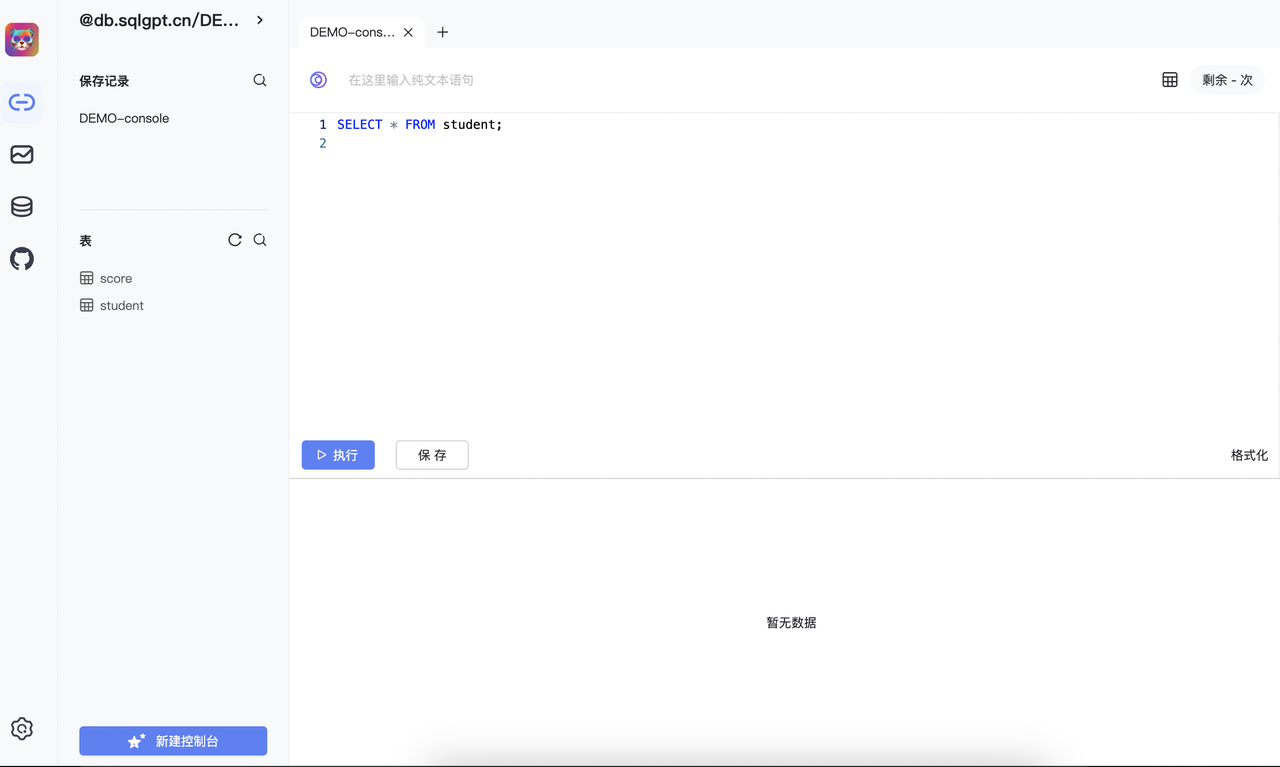
Task: Expand the db.sqlgpt.cn connection chevron
Action: click(x=260, y=20)
